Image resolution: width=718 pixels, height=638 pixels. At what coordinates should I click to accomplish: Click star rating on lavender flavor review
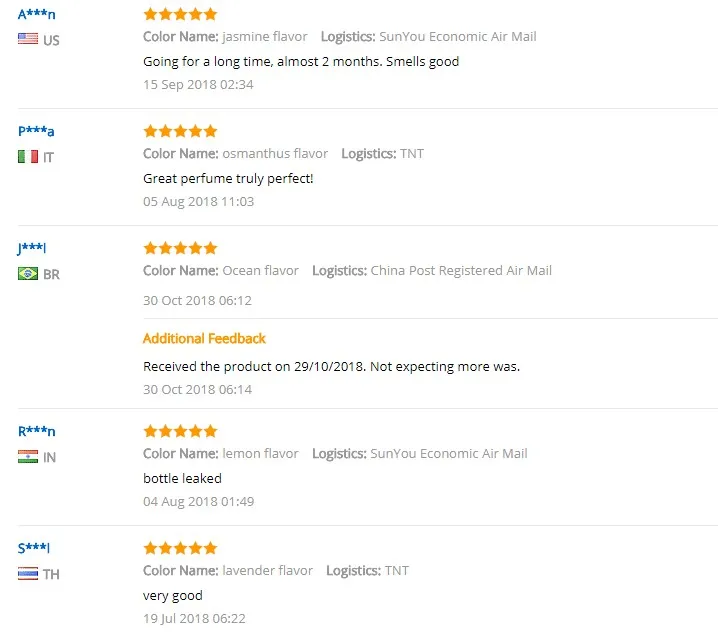[x=180, y=548]
